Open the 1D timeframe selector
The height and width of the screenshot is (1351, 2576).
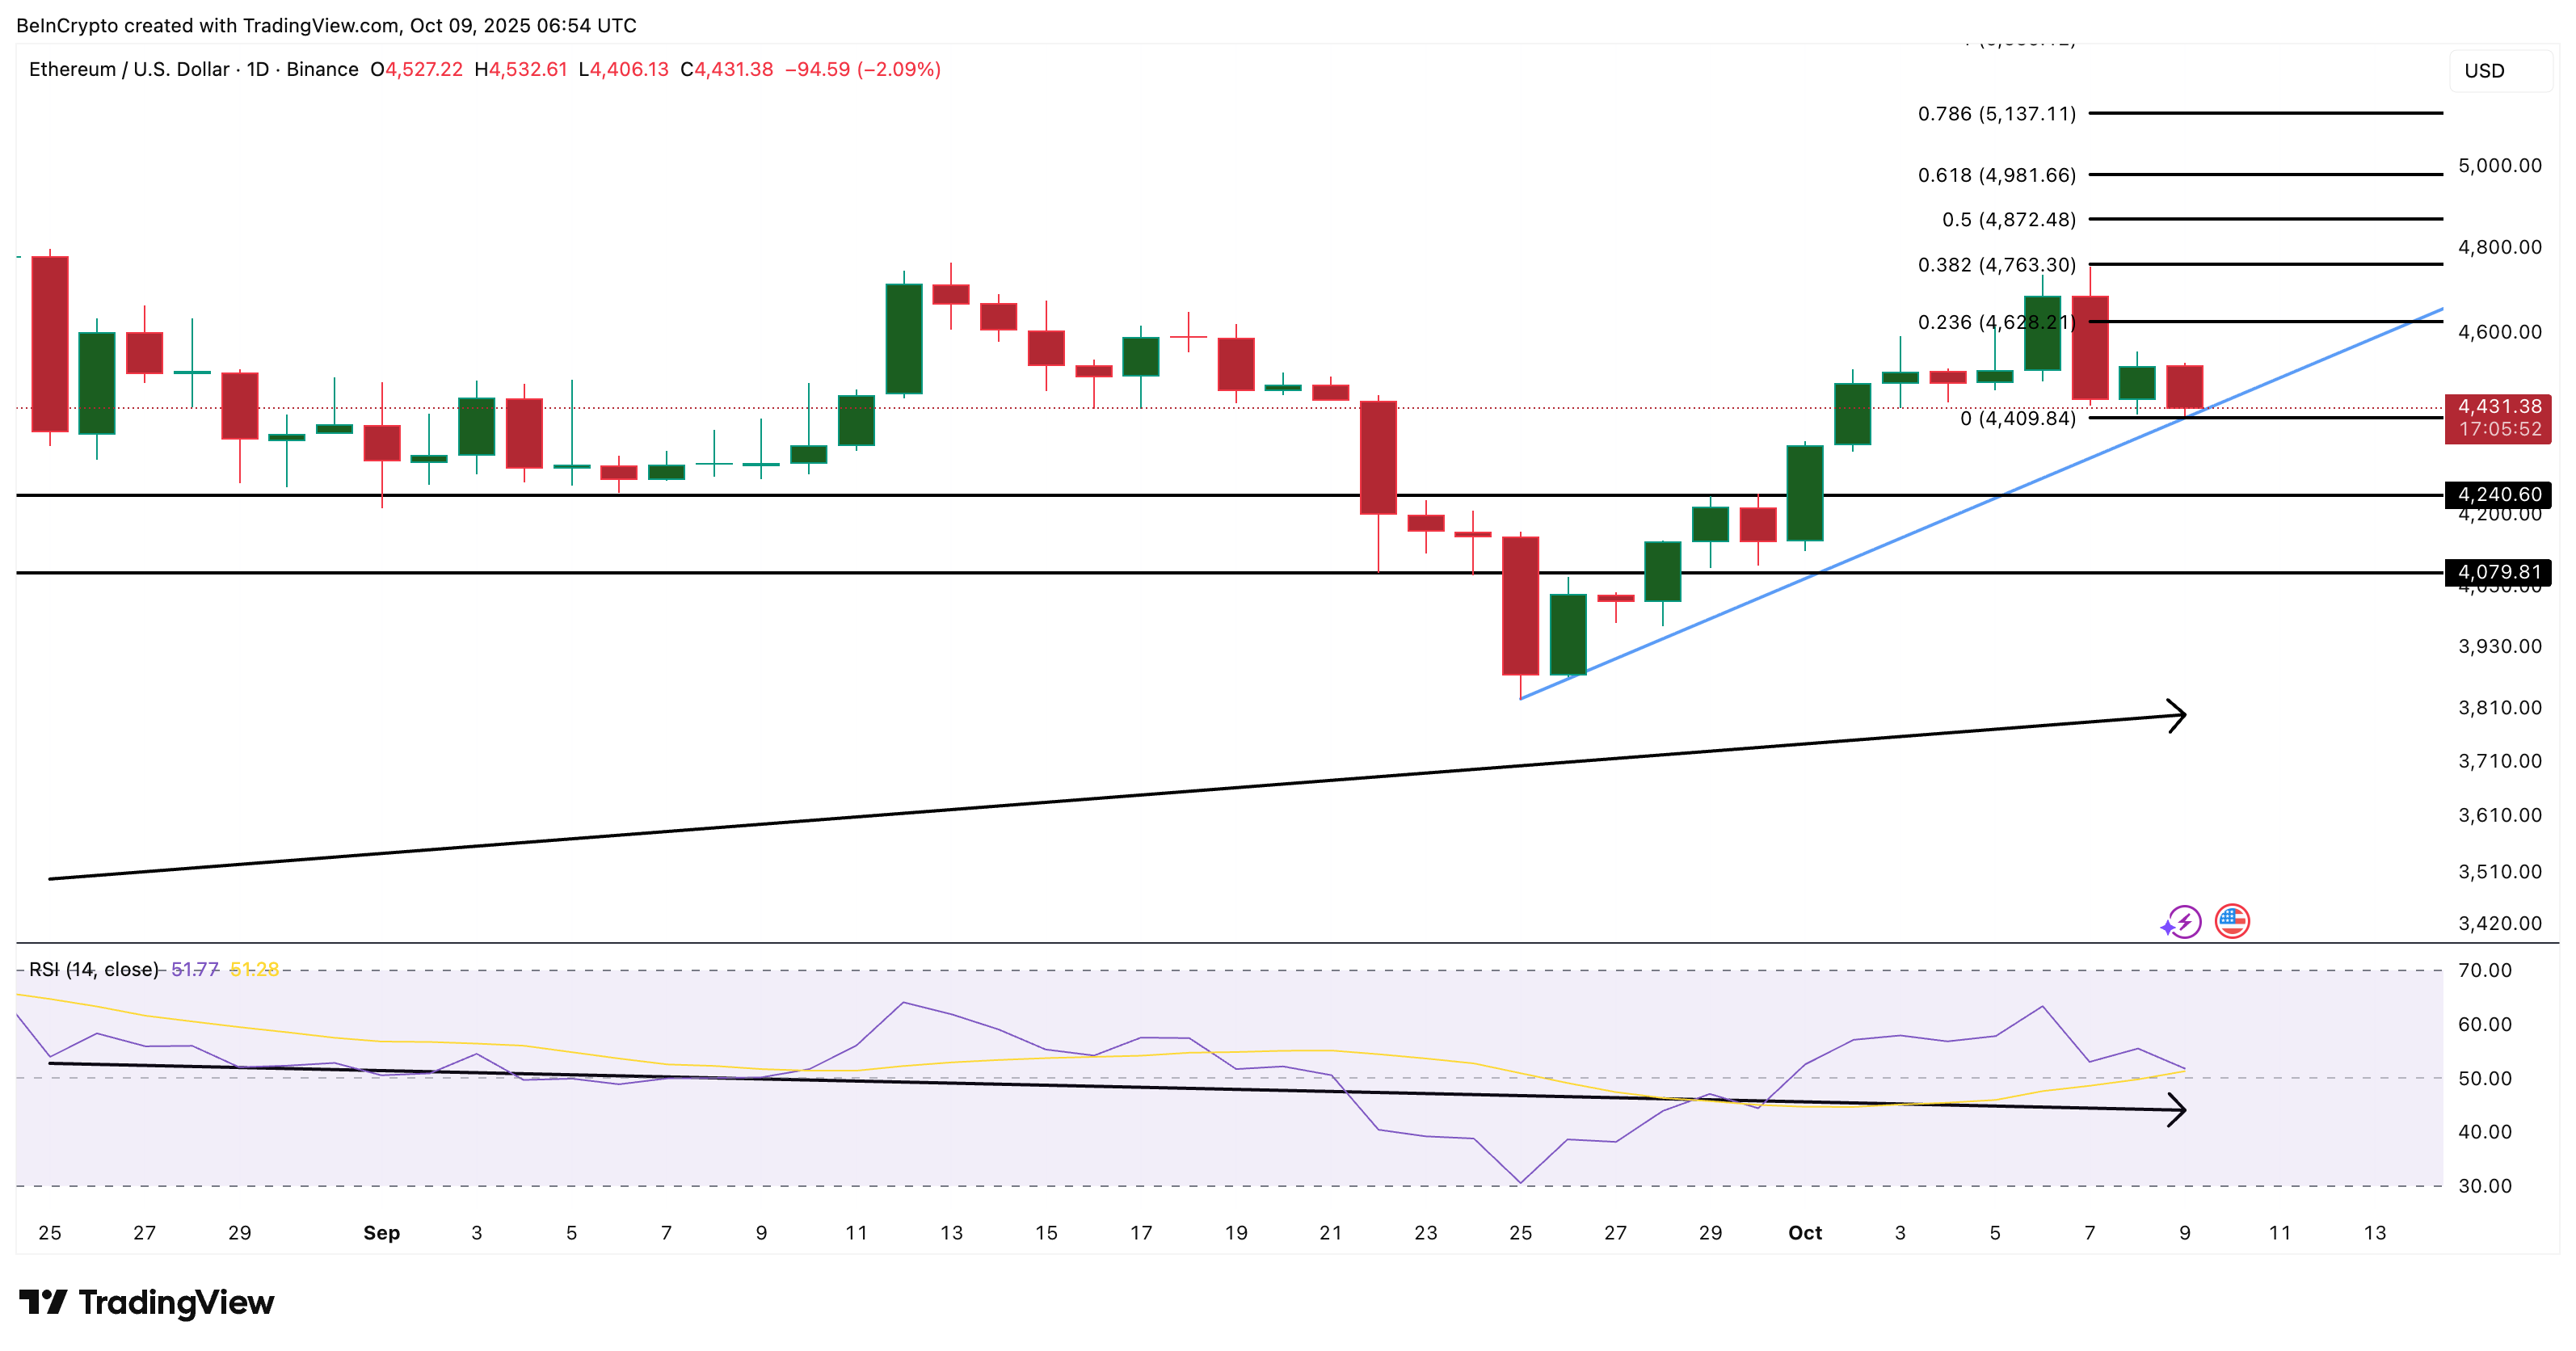pyautogui.click(x=258, y=70)
